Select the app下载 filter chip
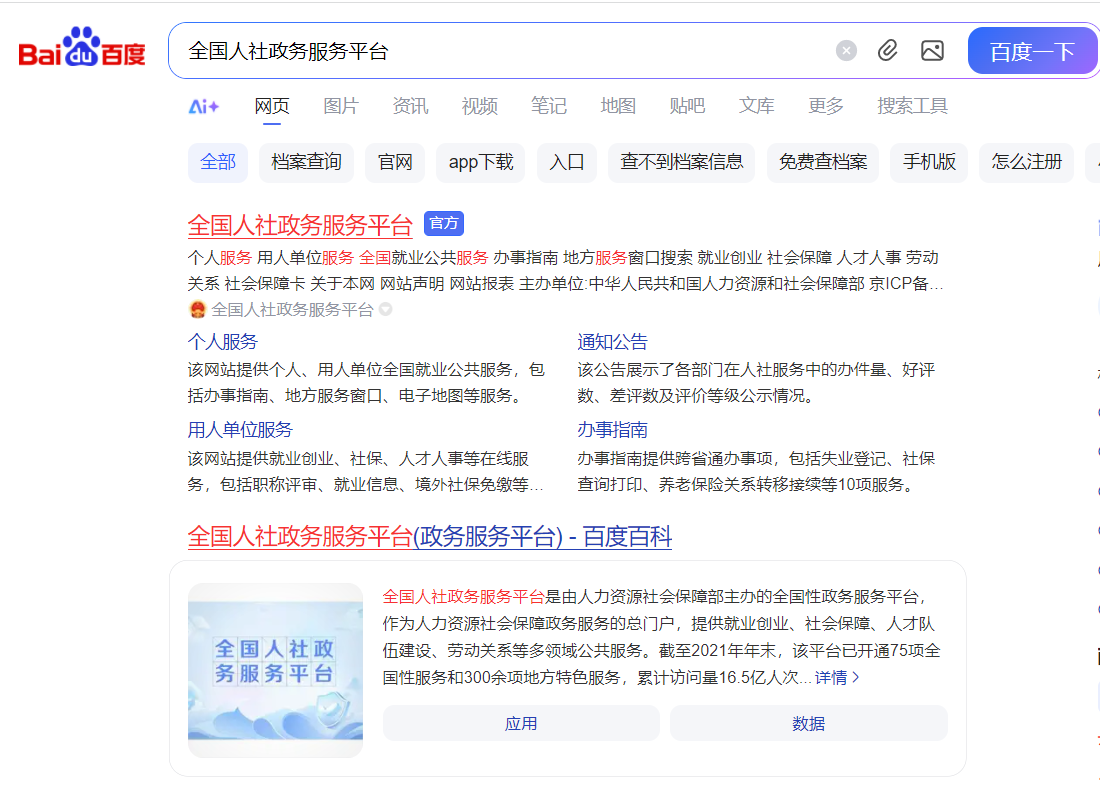 point(480,162)
